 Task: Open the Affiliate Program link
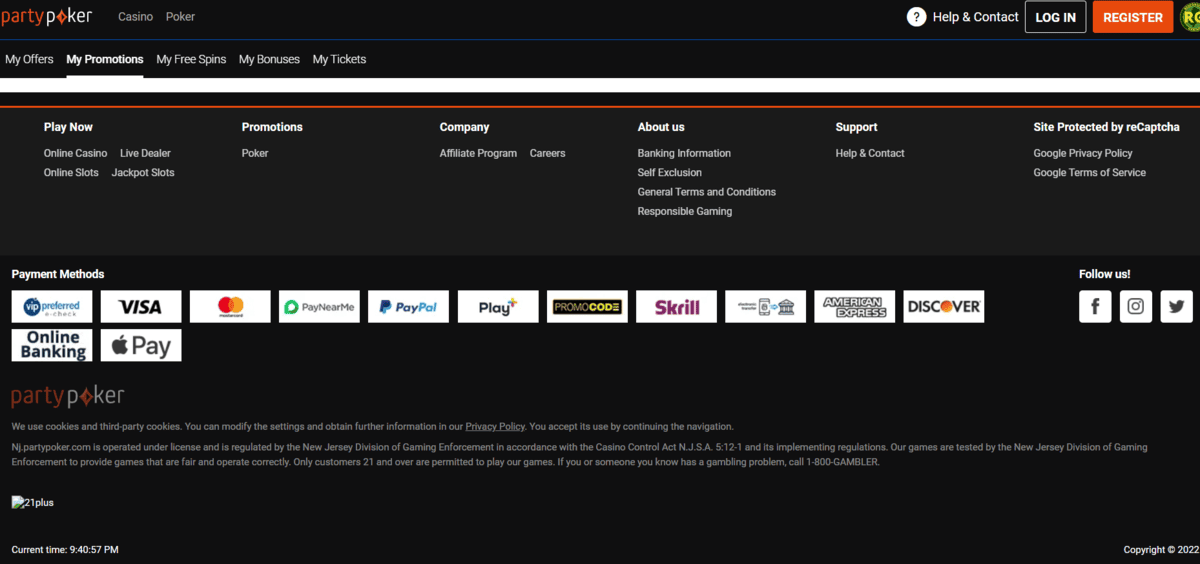pyautogui.click(x=478, y=153)
